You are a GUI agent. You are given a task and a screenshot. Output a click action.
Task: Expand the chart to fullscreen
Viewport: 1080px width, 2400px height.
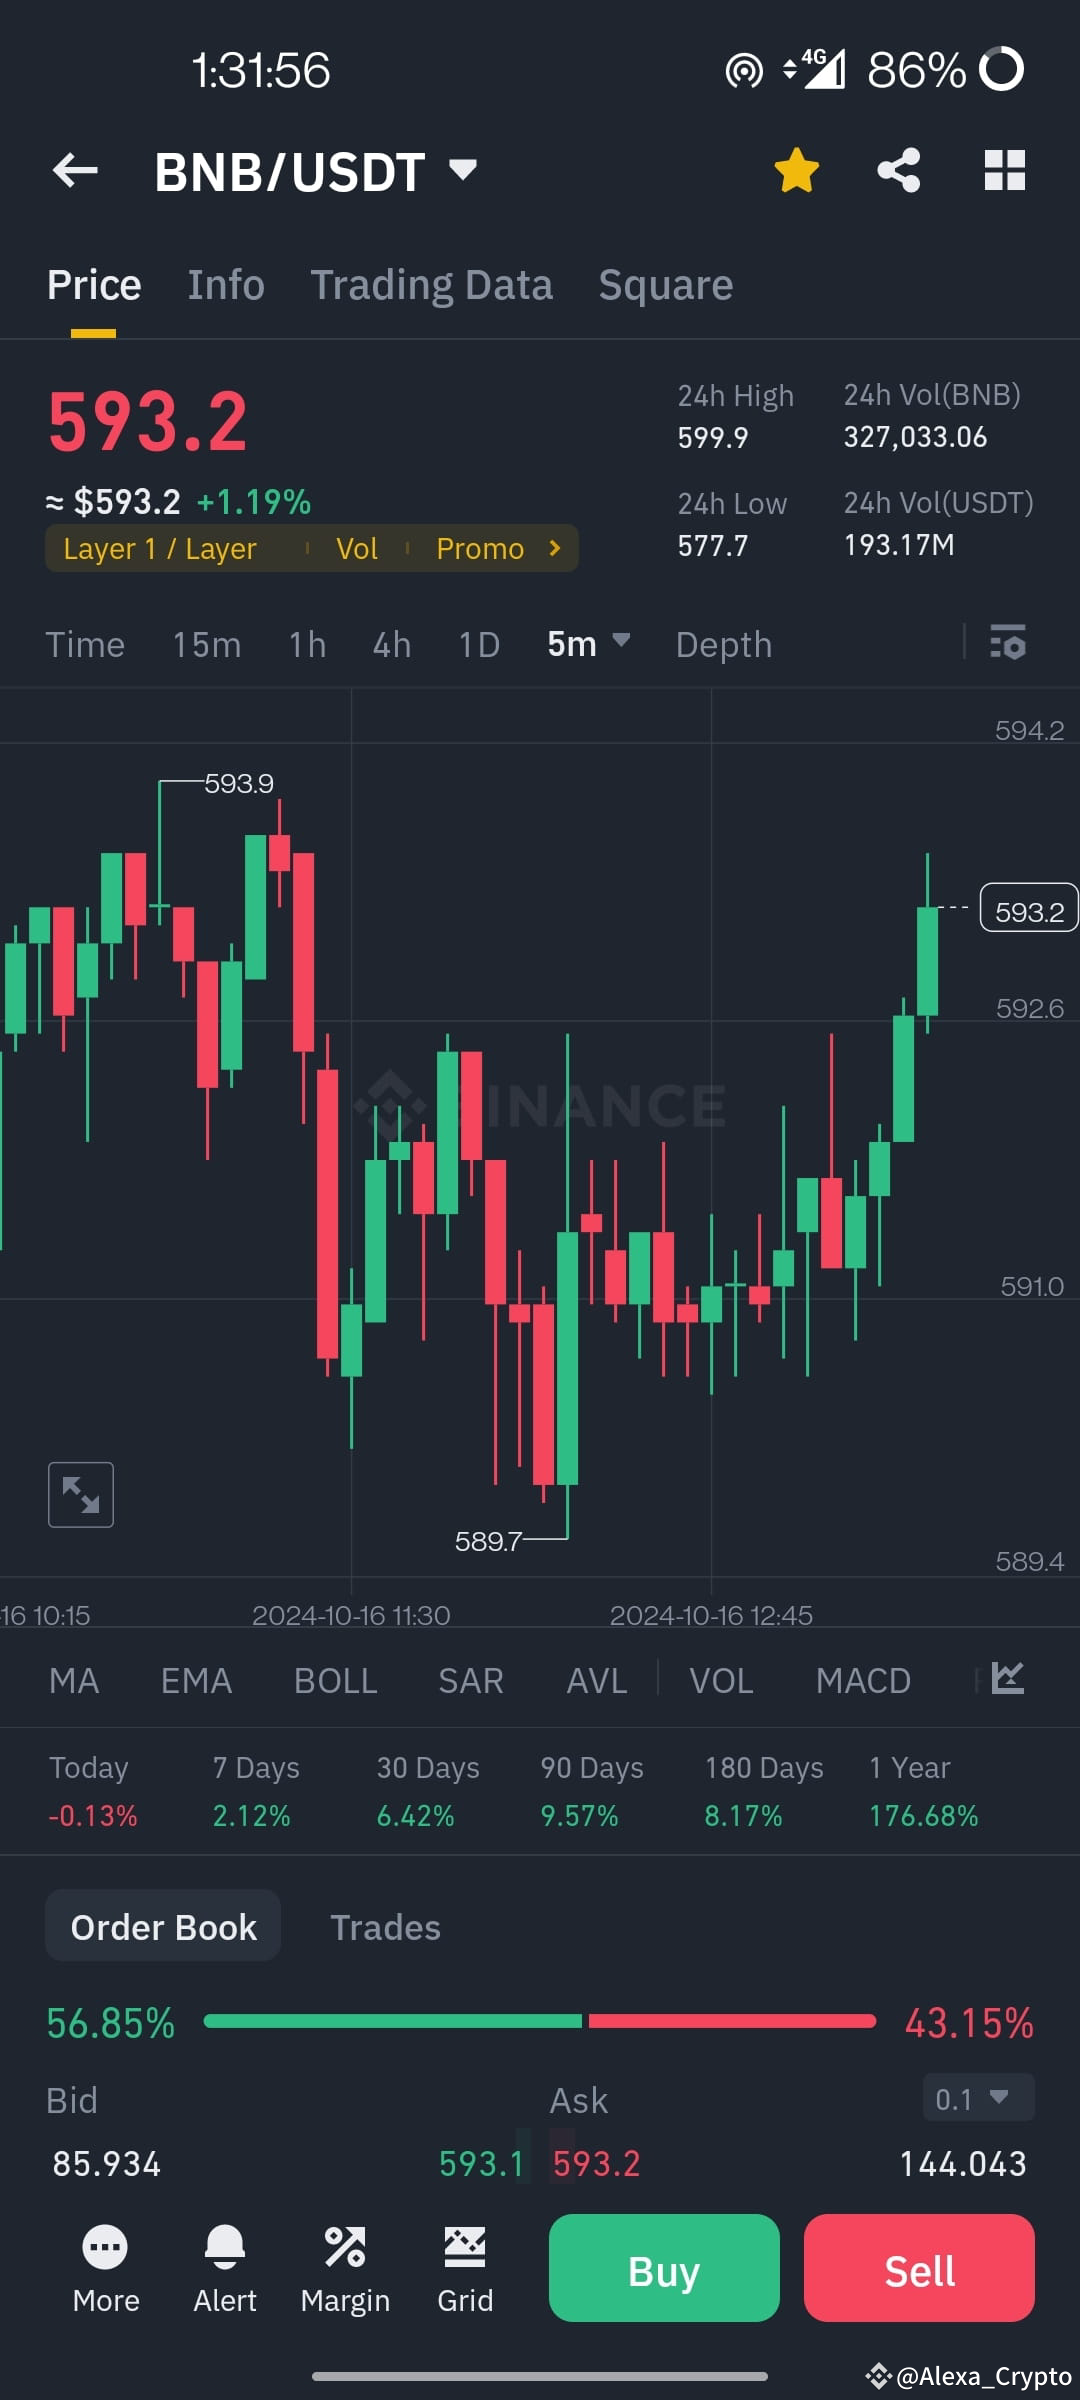[80, 1493]
